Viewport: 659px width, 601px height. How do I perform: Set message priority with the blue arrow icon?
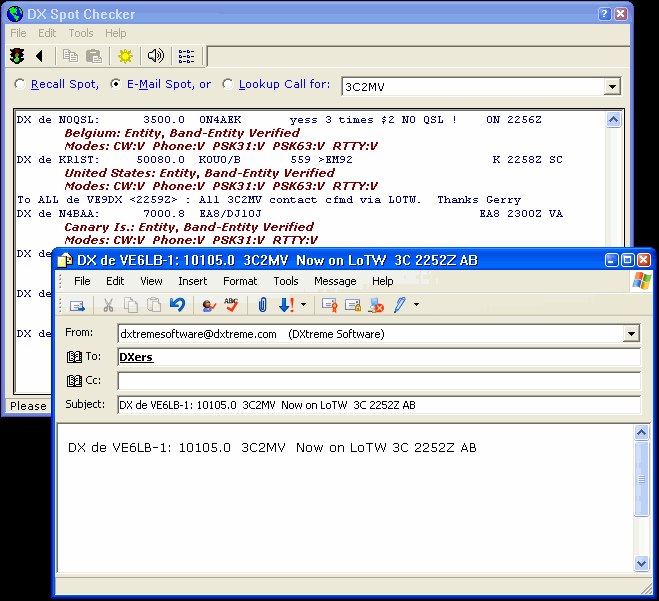click(286, 305)
